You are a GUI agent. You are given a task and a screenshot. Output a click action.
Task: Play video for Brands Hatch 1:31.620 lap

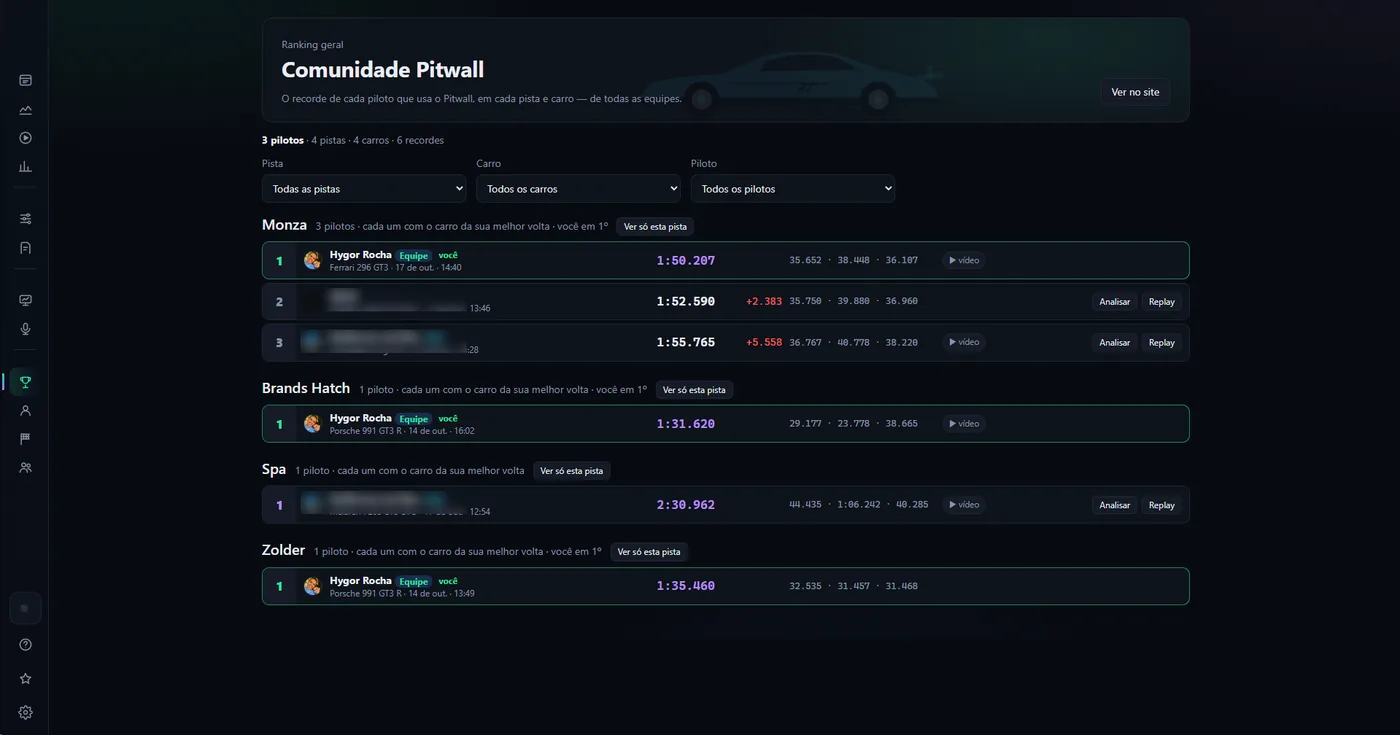click(x=963, y=424)
